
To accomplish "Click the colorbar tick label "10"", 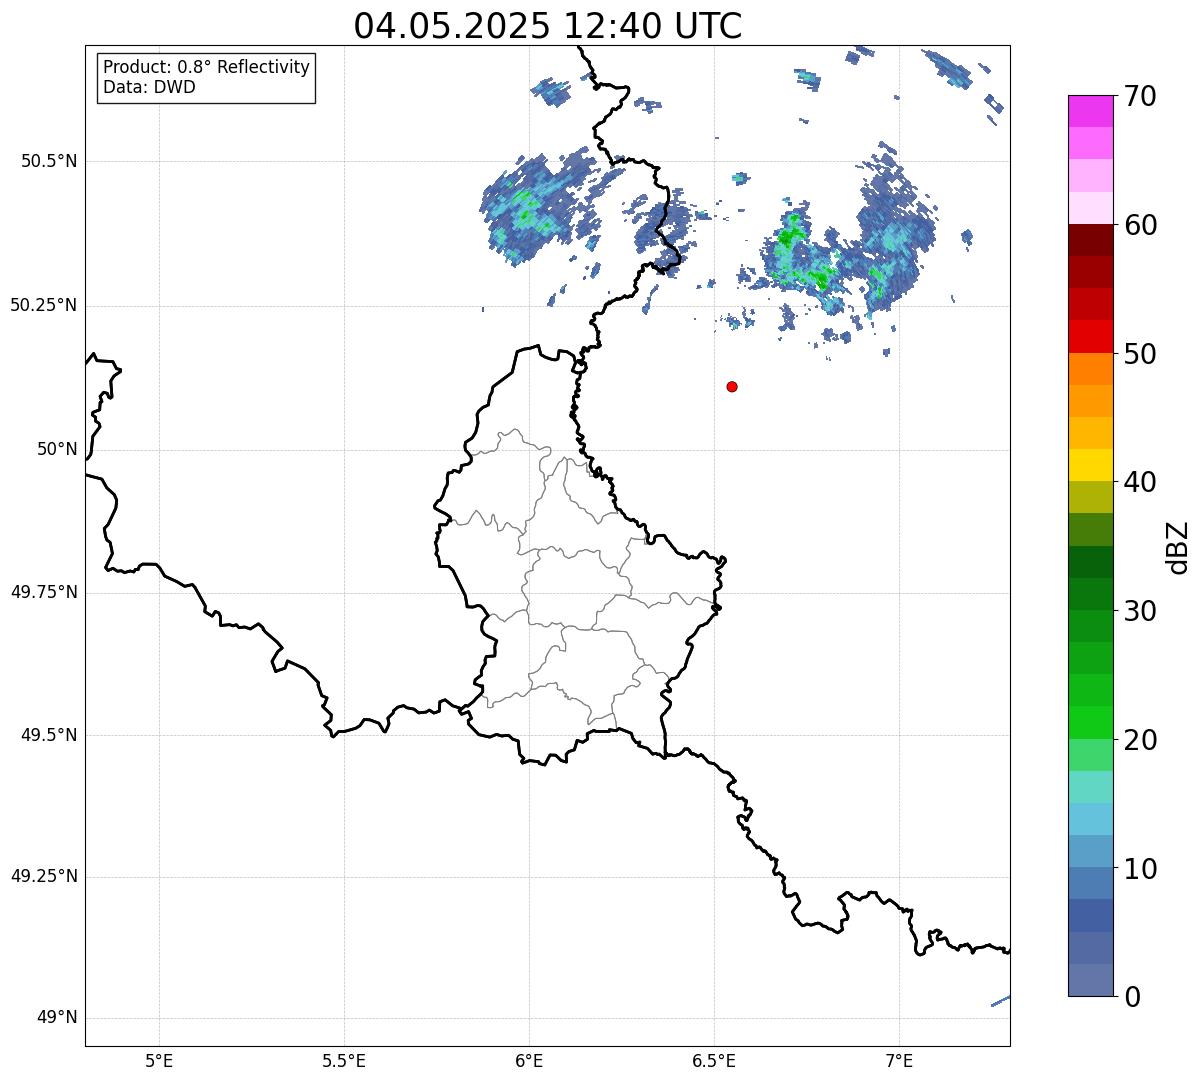I will tap(1140, 868).
